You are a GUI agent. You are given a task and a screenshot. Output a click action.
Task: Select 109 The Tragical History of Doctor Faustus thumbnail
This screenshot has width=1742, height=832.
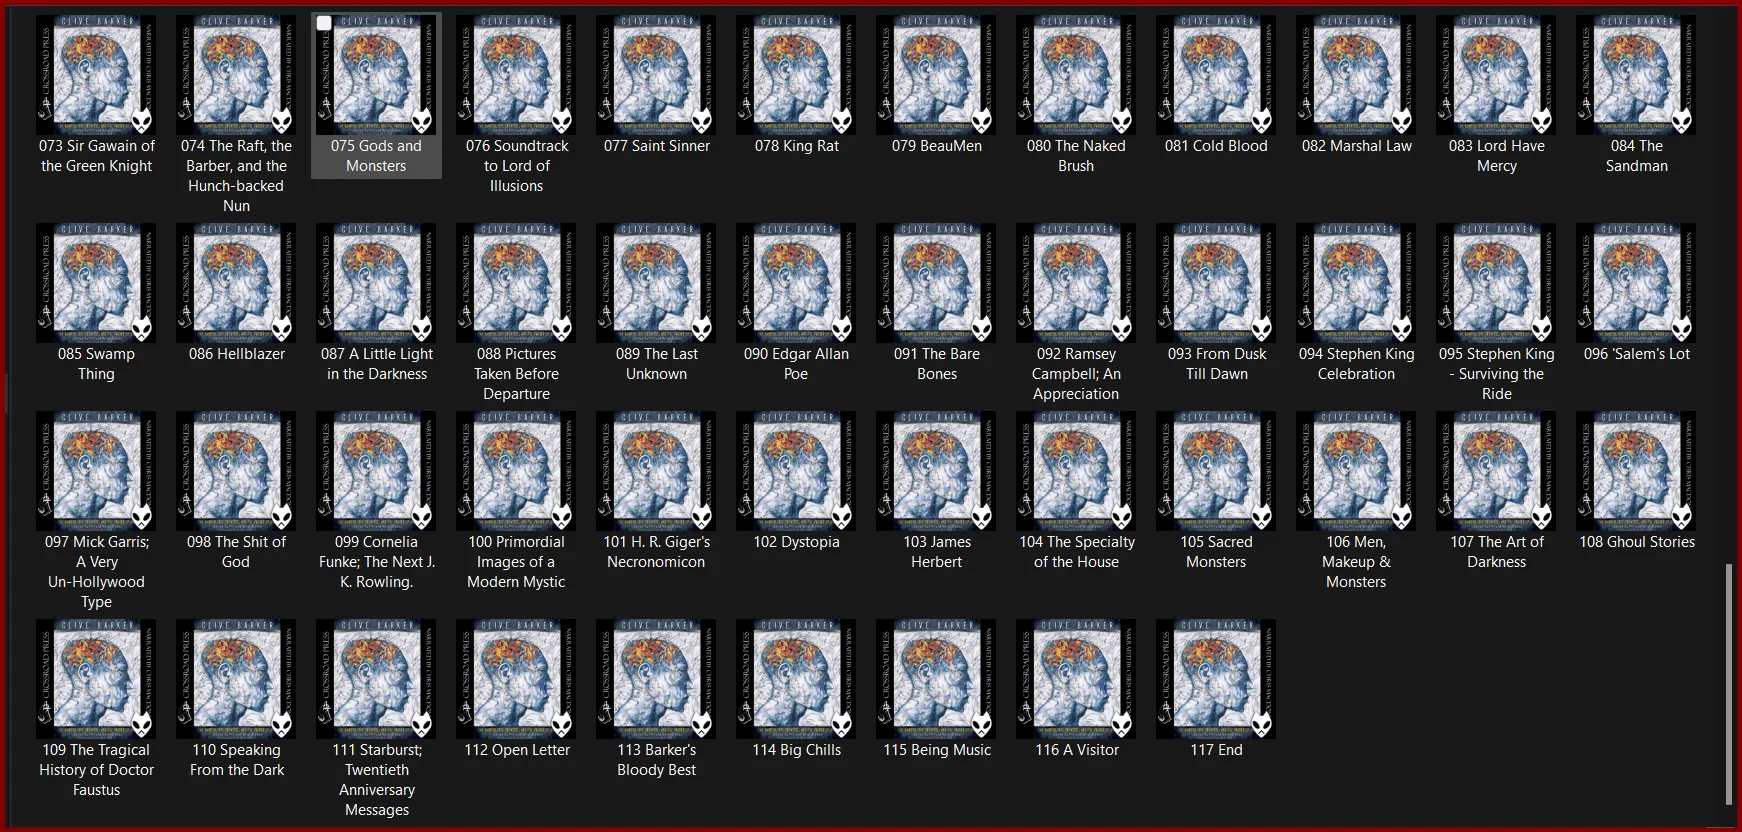[96, 679]
